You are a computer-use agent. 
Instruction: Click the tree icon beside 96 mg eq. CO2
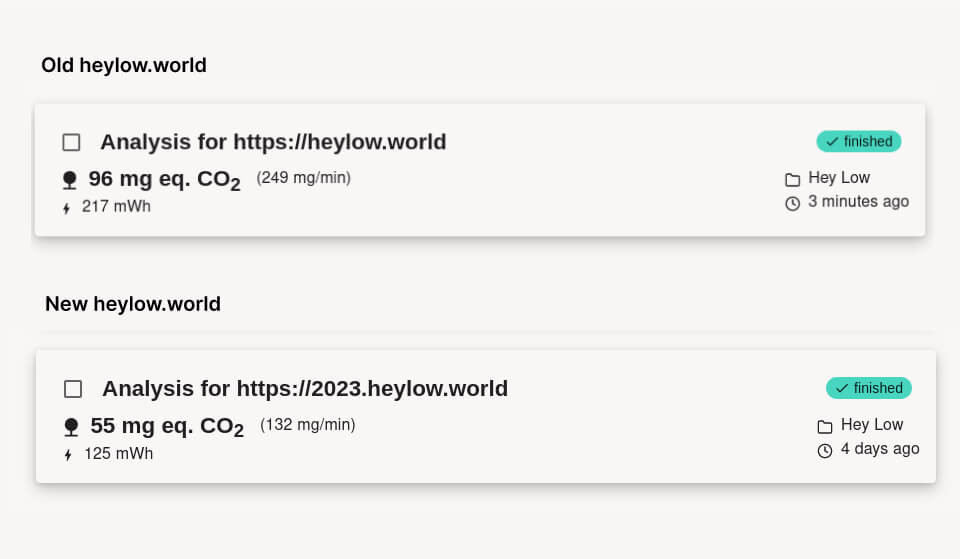coord(69,180)
